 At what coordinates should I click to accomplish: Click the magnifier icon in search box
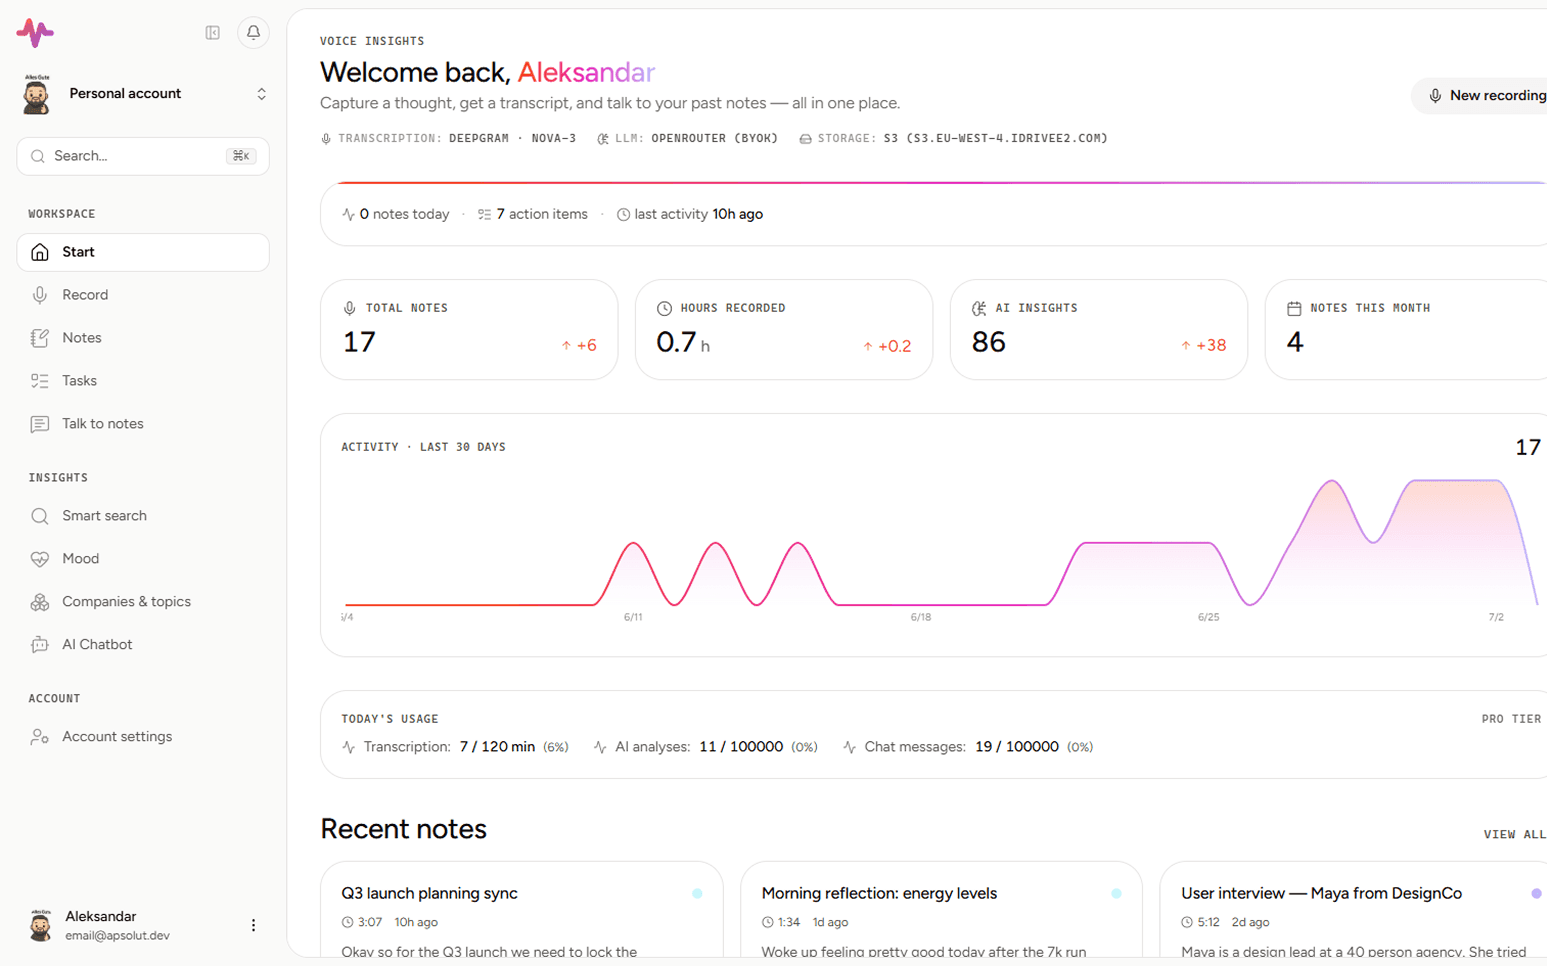[38, 156]
